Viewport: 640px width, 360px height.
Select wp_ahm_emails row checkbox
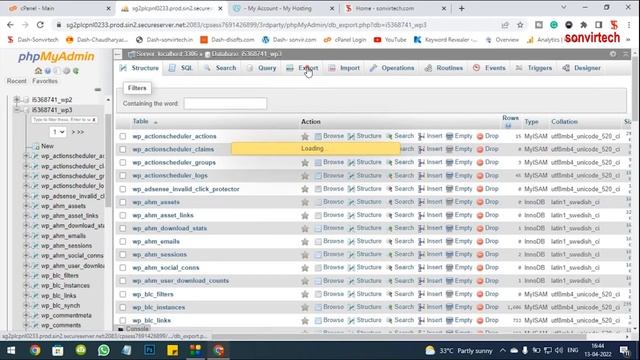[123, 242]
